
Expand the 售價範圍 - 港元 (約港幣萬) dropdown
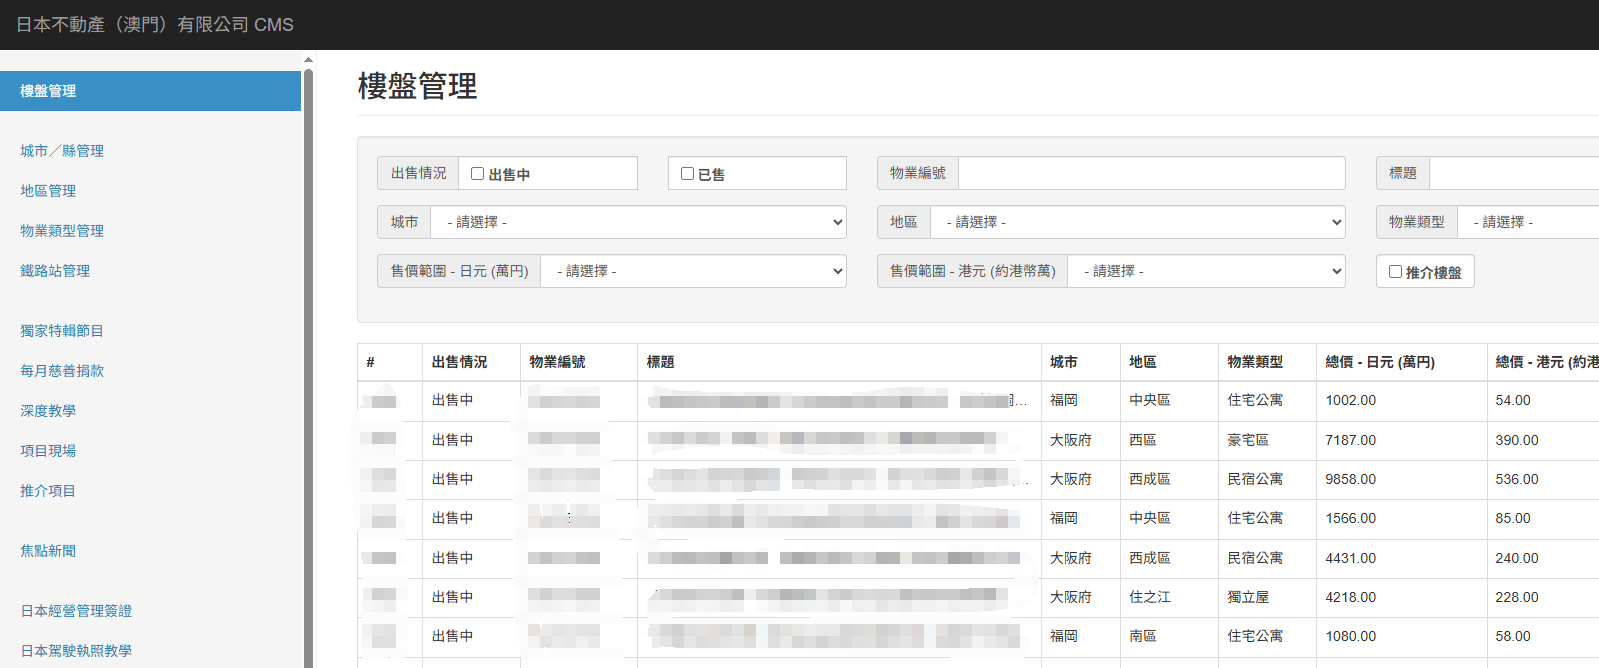point(1207,271)
